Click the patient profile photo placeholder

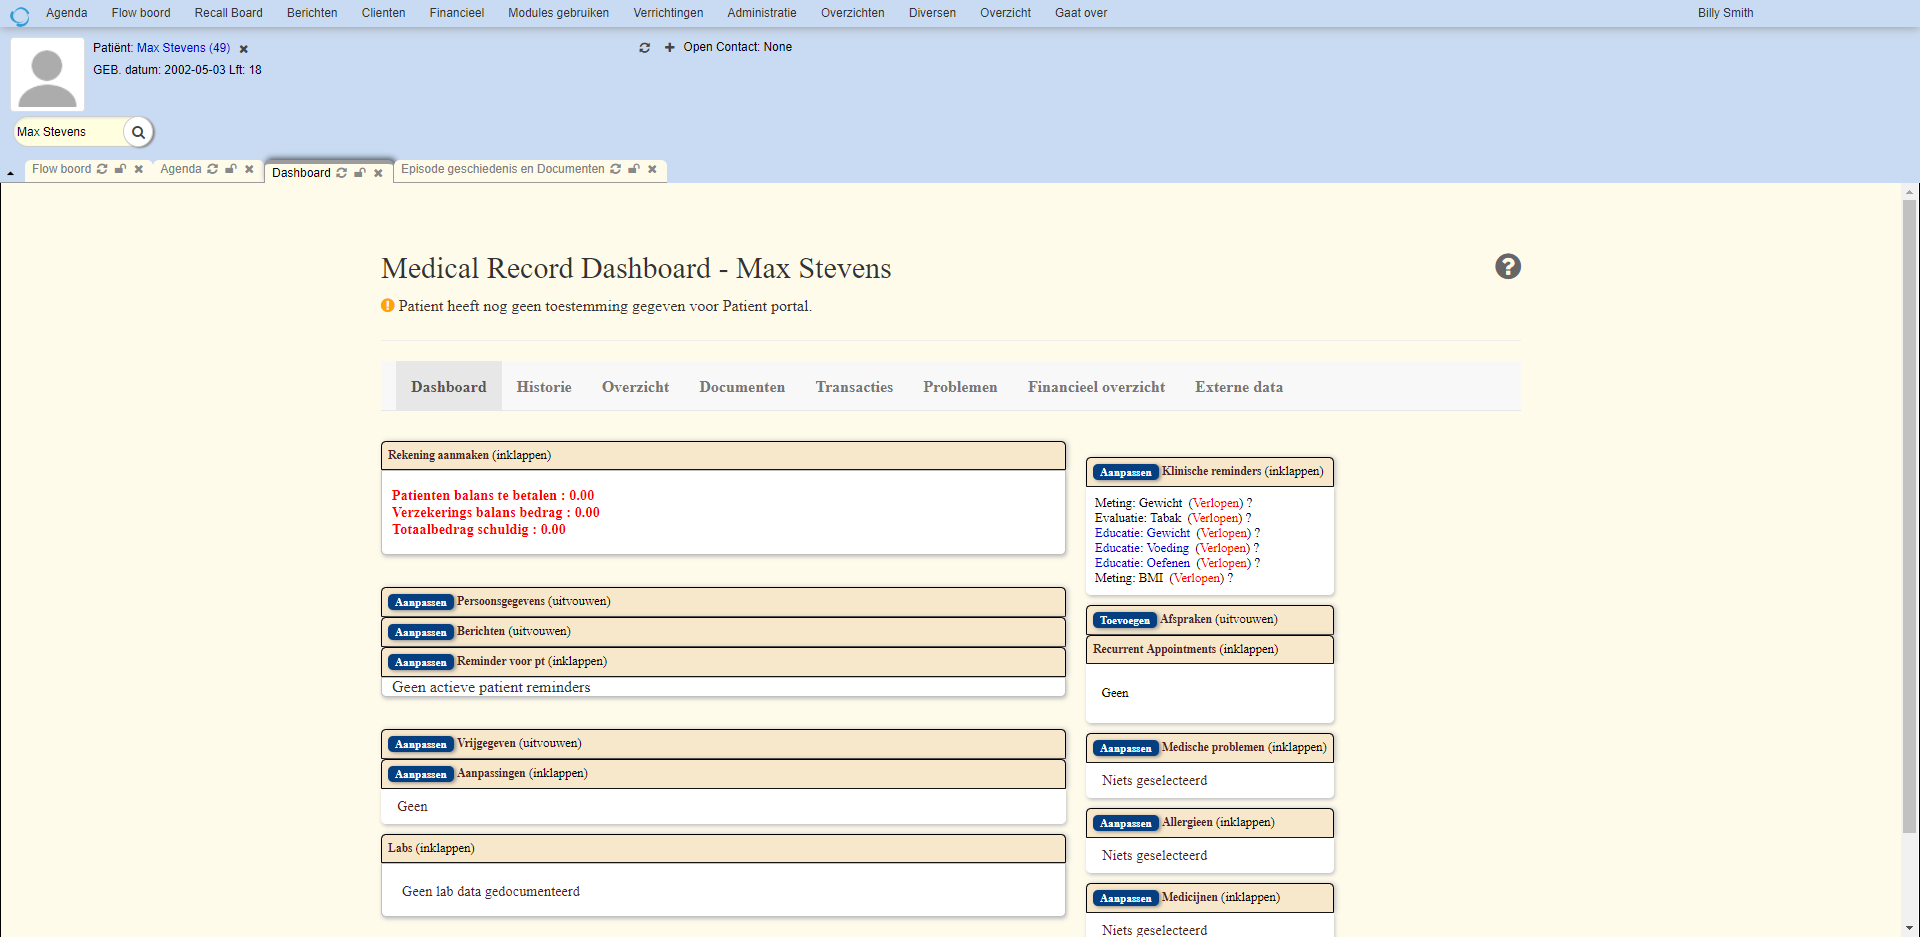(x=47, y=75)
